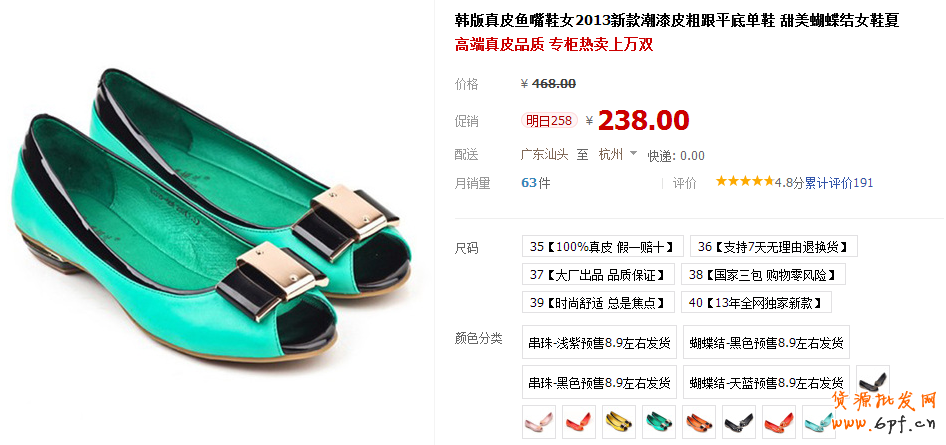This screenshot has width=946, height=445.
Task: Click the 广东汕头 shipping origin text
Action: (x=545, y=154)
